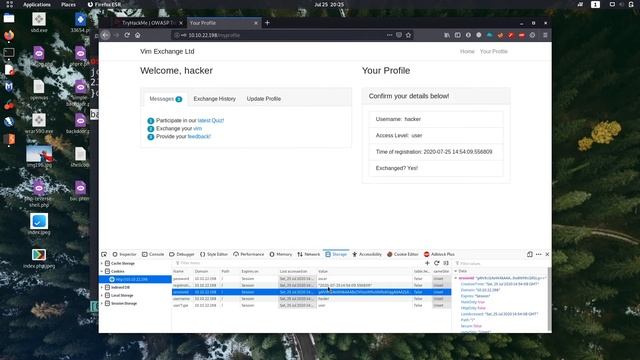
Task: Go to the Firefox home page icon
Action: pos(138,35)
